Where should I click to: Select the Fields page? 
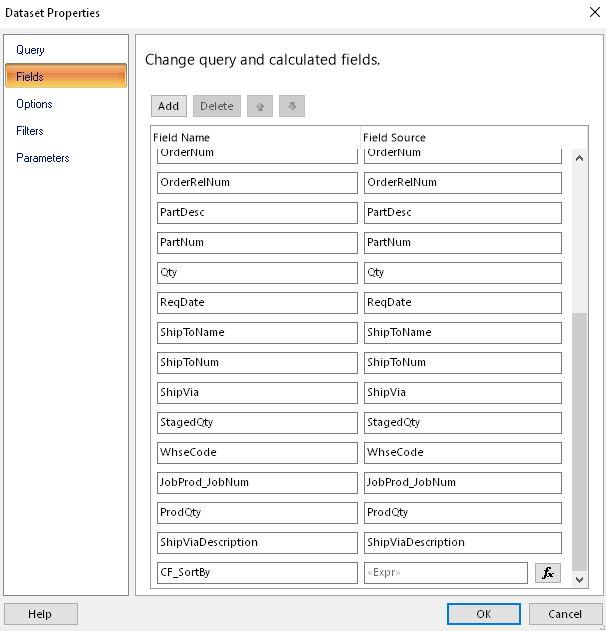click(66, 76)
